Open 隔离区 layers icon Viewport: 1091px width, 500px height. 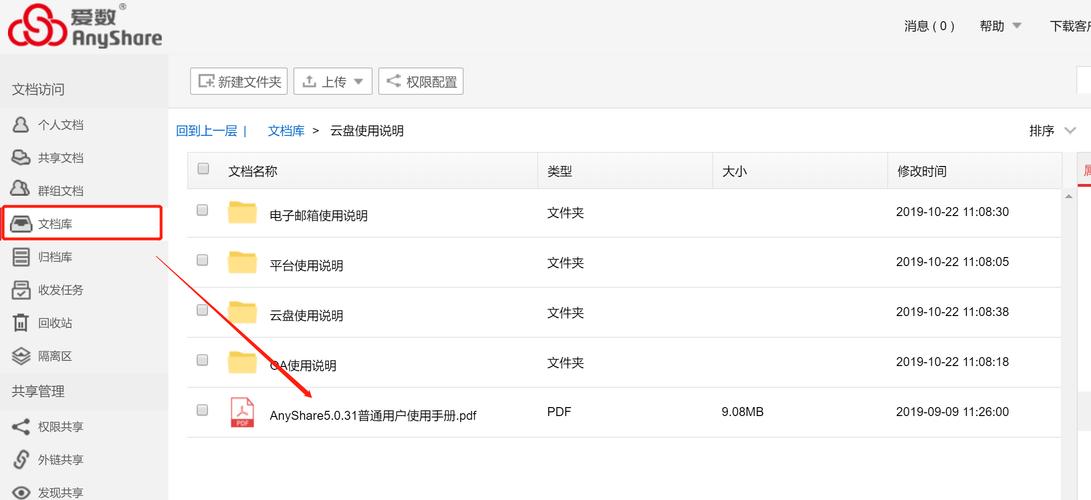[21, 356]
